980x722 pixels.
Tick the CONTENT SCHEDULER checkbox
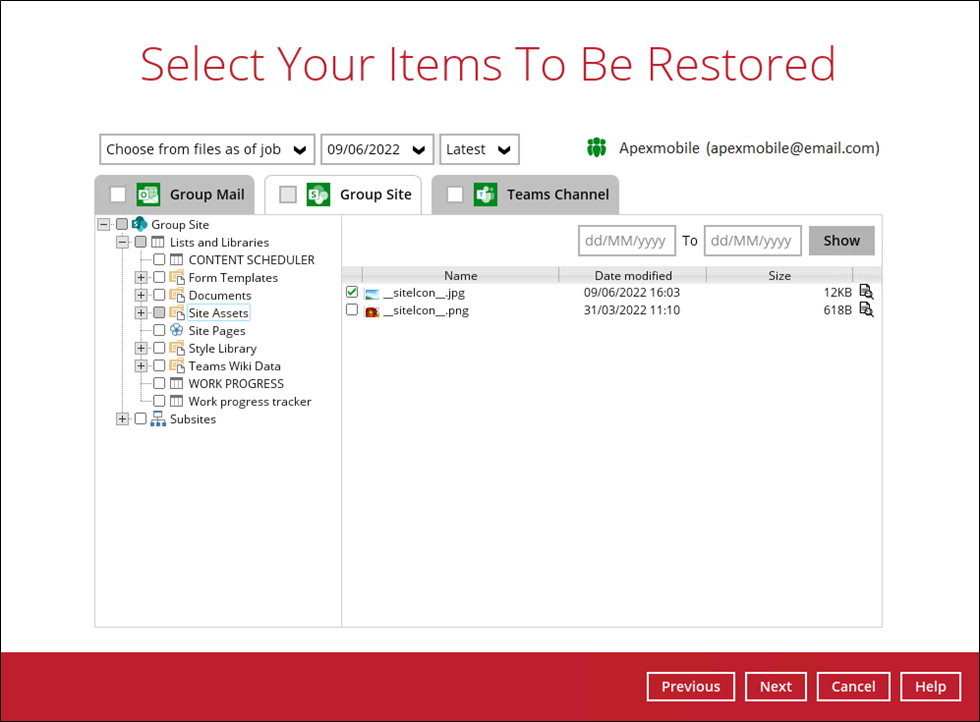tap(159, 260)
